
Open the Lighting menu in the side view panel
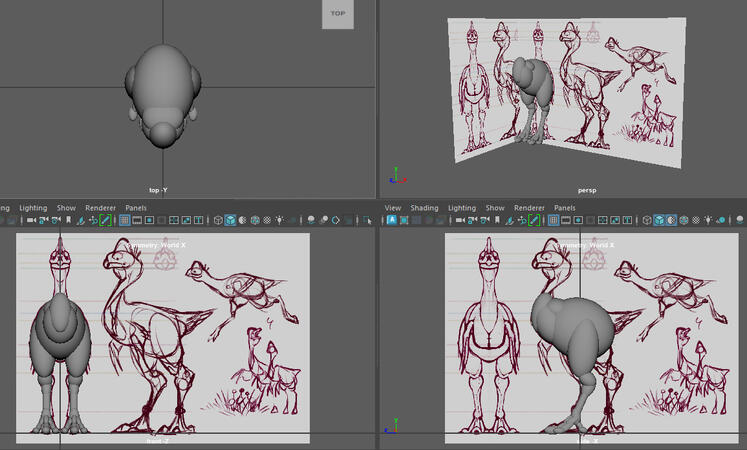click(x=461, y=208)
